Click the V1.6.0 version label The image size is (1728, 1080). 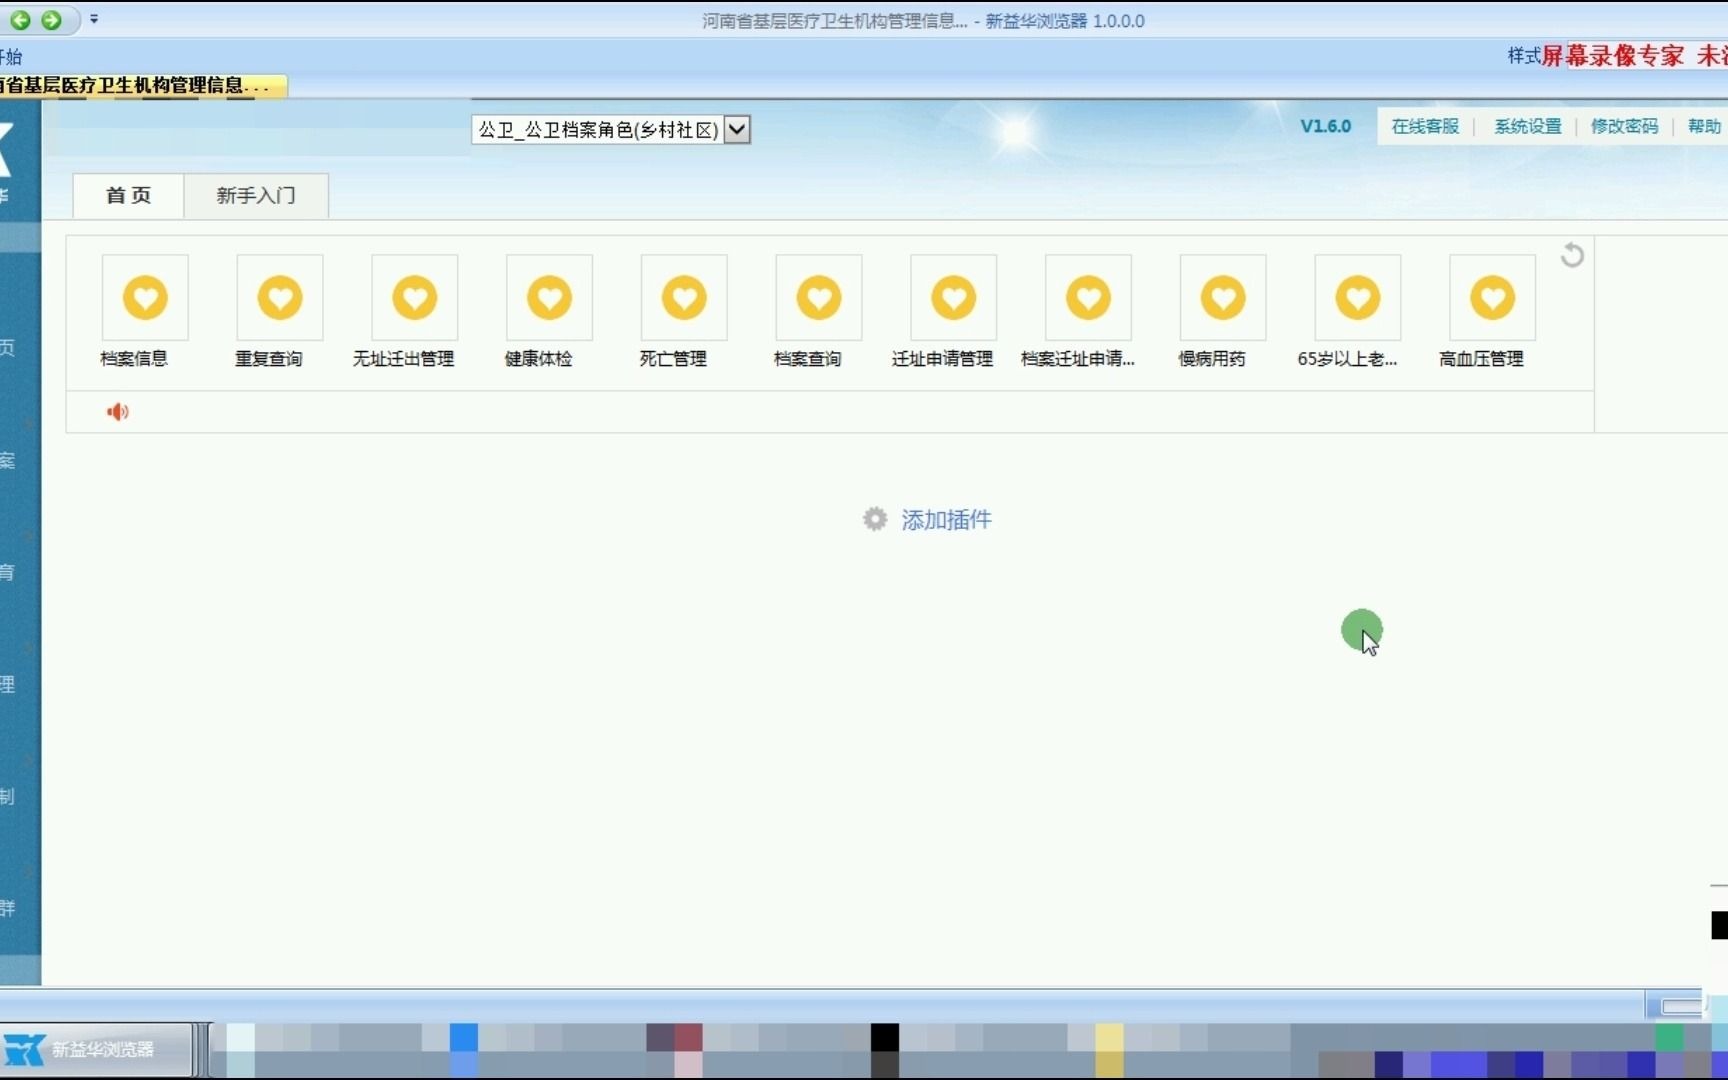pyautogui.click(x=1325, y=126)
